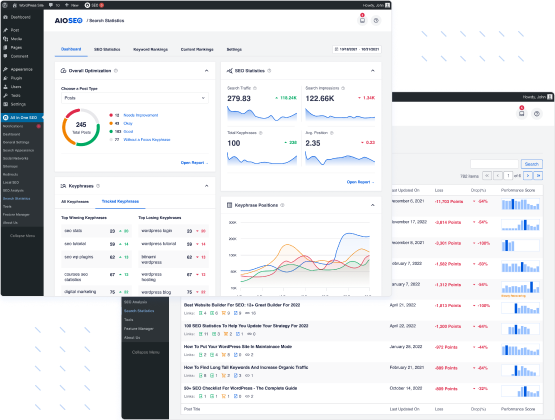Click the Keyphrase Positions table icon
The height and width of the screenshot is (420, 555).
coord(229,205)
